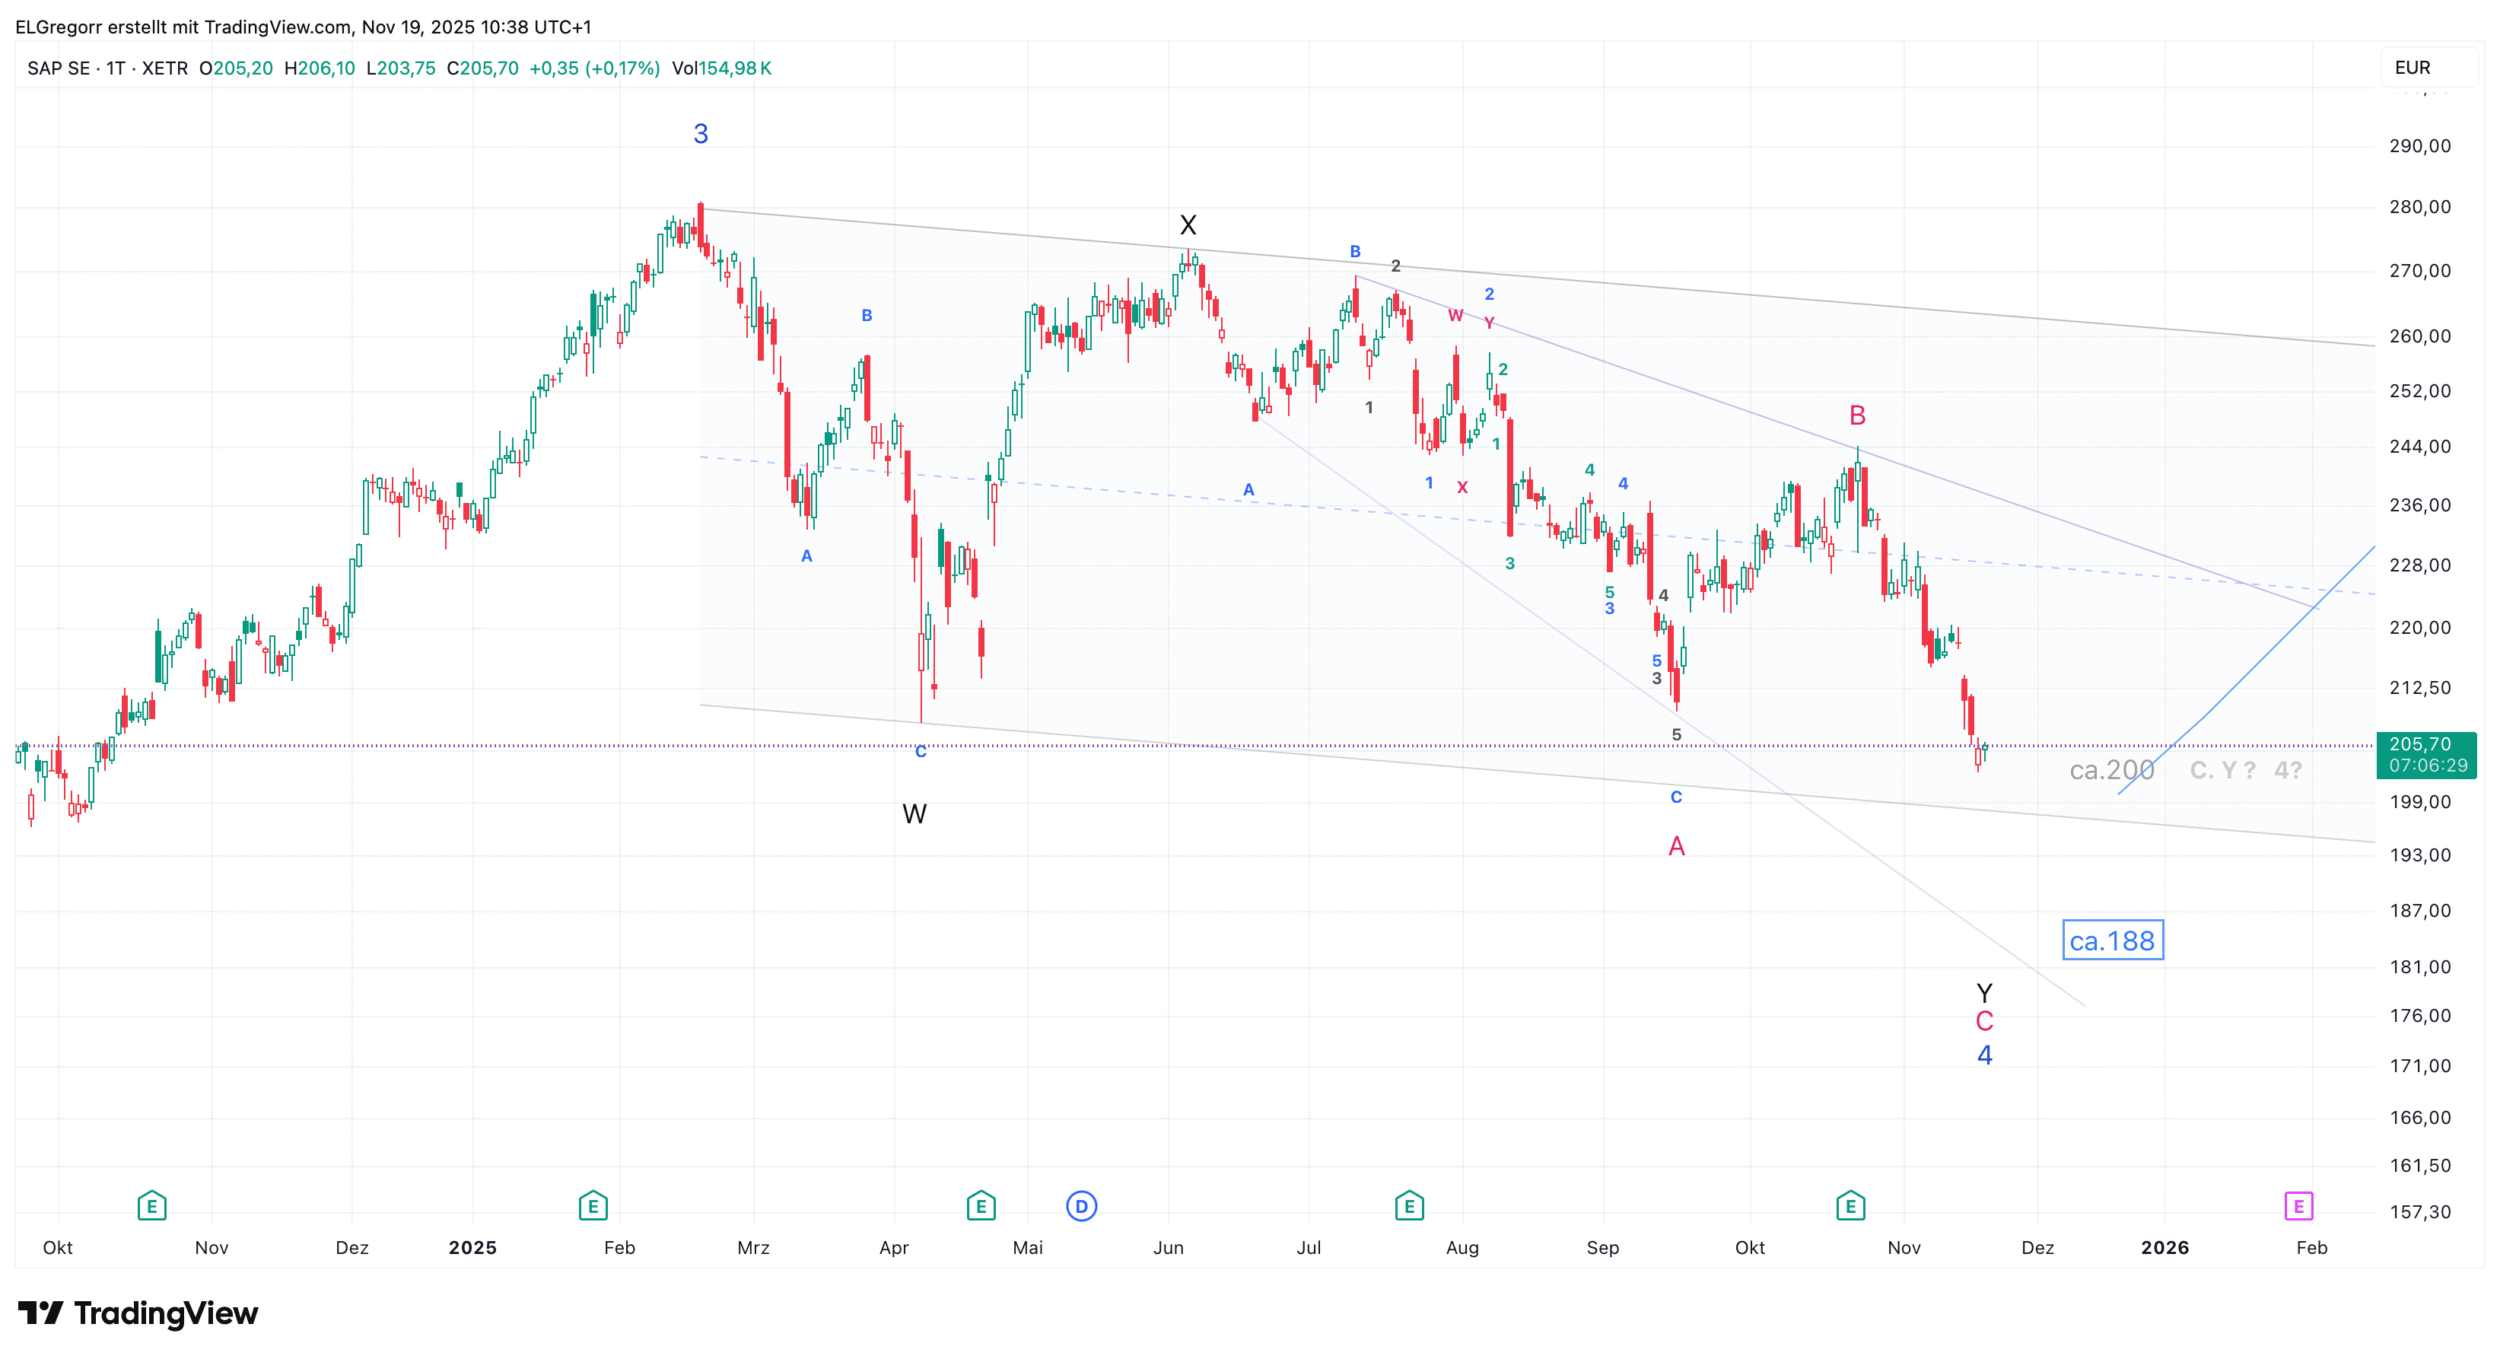Viewport: 2500px width, 1359px height.
Task: Select the black 'X' wave label
Action: click(x=1188, y=225)
